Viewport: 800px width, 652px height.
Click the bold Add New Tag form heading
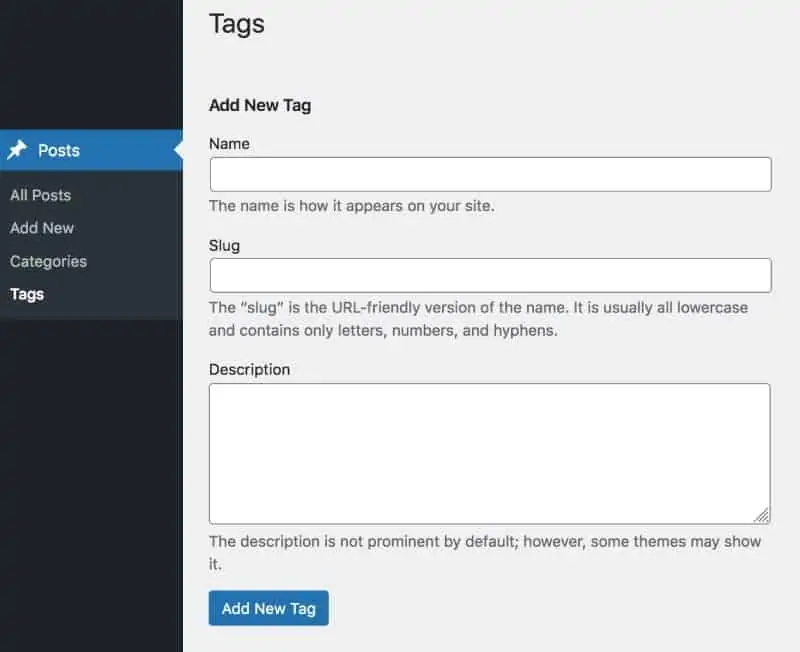pyautogui.click(x=260, y=105)
